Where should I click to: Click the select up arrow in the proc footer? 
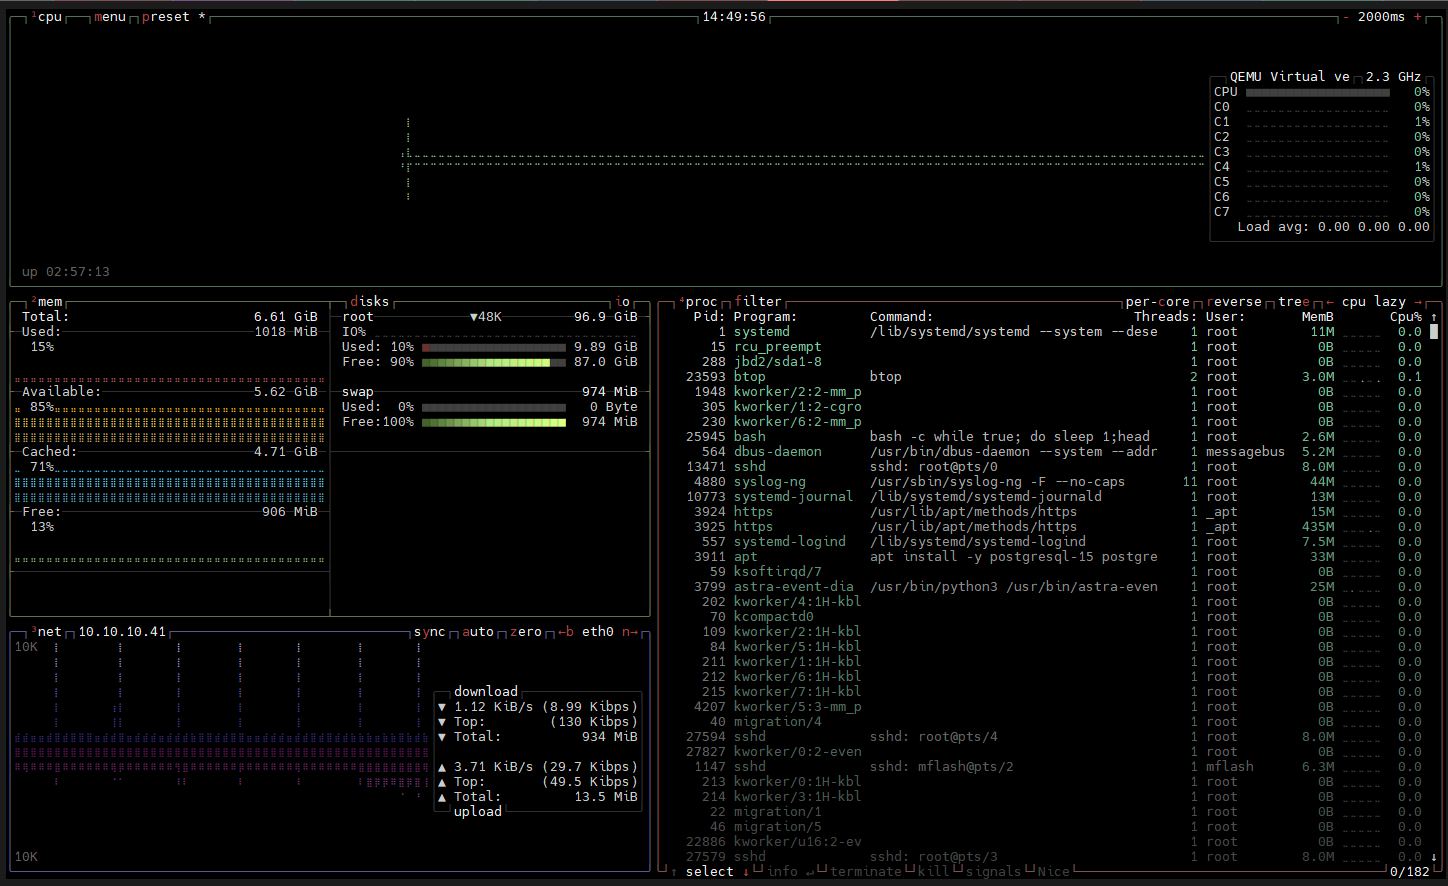674,872
